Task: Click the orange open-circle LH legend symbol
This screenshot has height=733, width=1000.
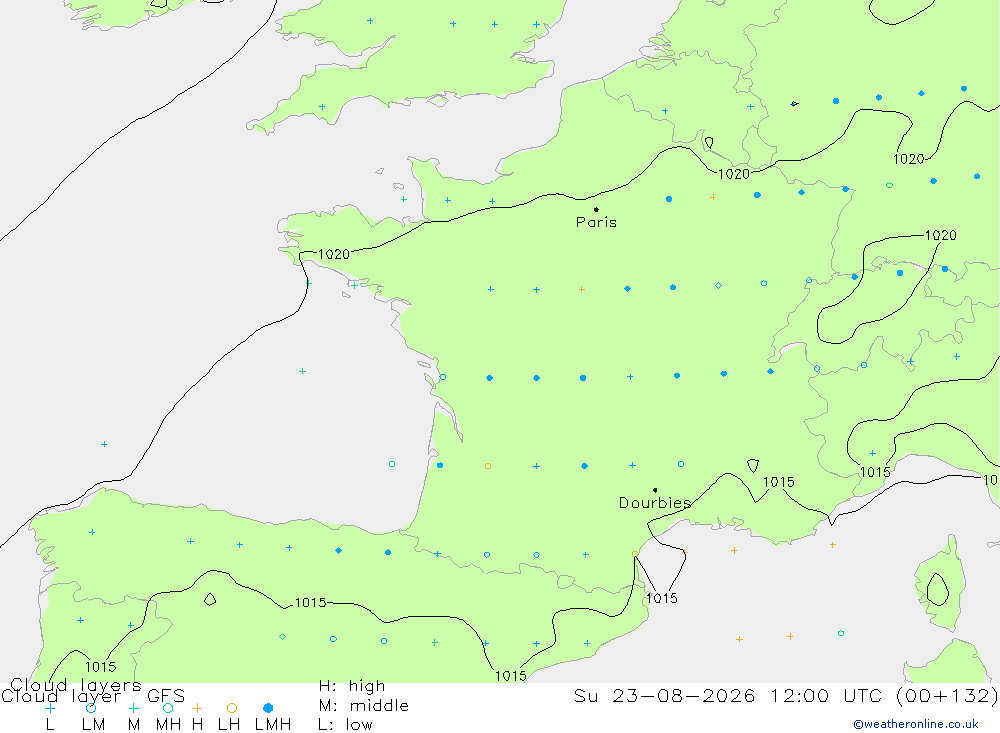Action: click(x=232, y=708)
